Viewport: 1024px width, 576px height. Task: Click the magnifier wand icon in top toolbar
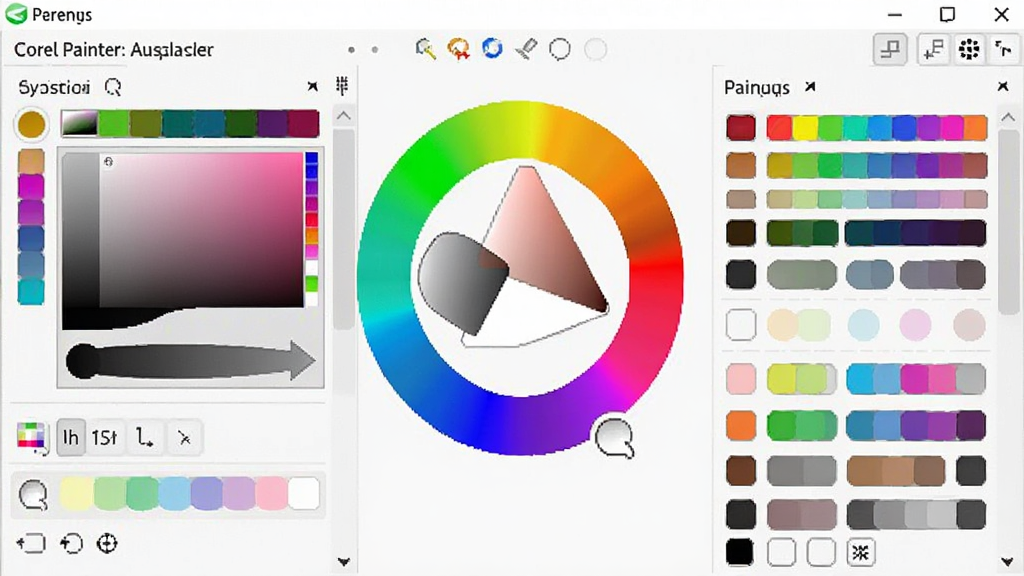coord(426,49)
